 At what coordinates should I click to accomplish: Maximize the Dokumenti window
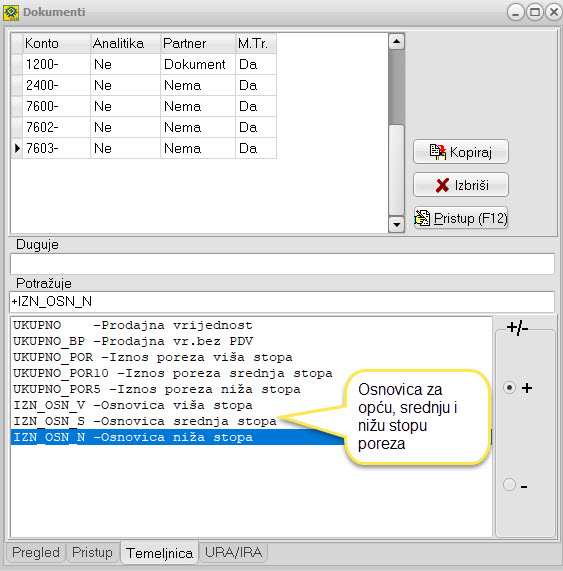[x=535, y=12]
